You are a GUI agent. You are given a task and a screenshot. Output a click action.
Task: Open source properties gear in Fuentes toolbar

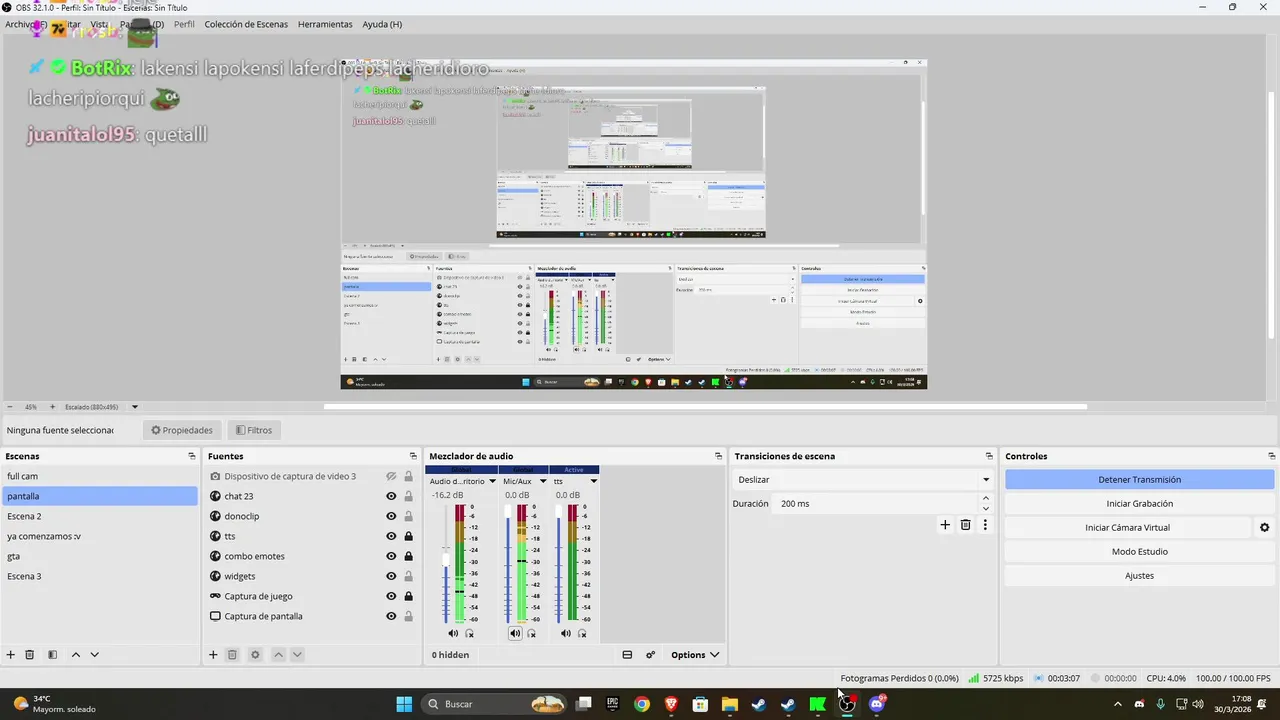(255, 655)
